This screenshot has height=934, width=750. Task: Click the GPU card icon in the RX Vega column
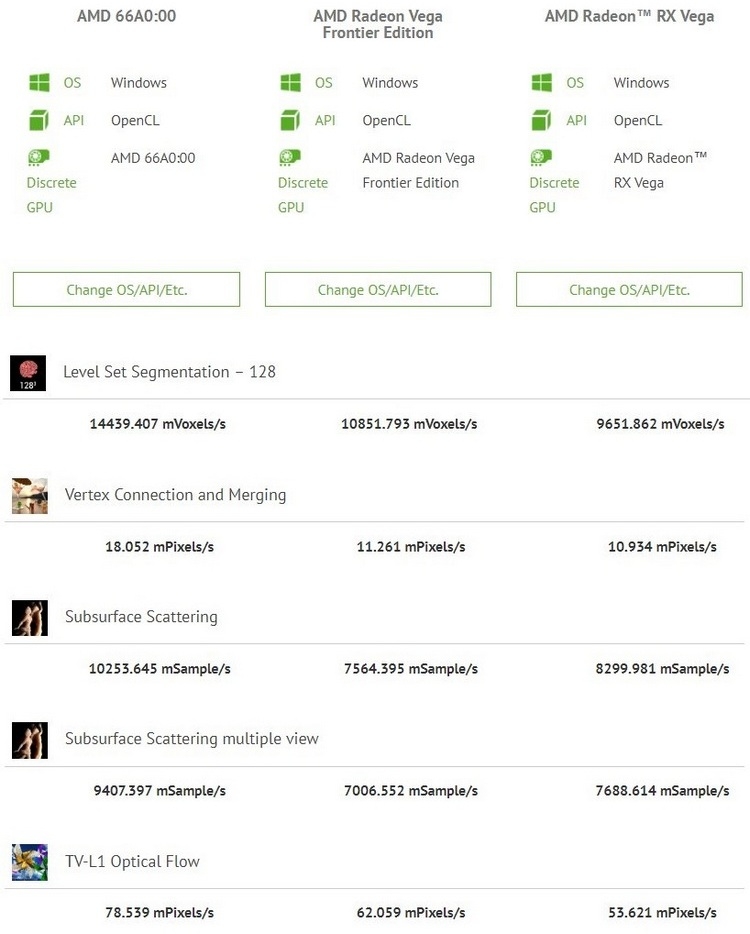pos(542,158)
